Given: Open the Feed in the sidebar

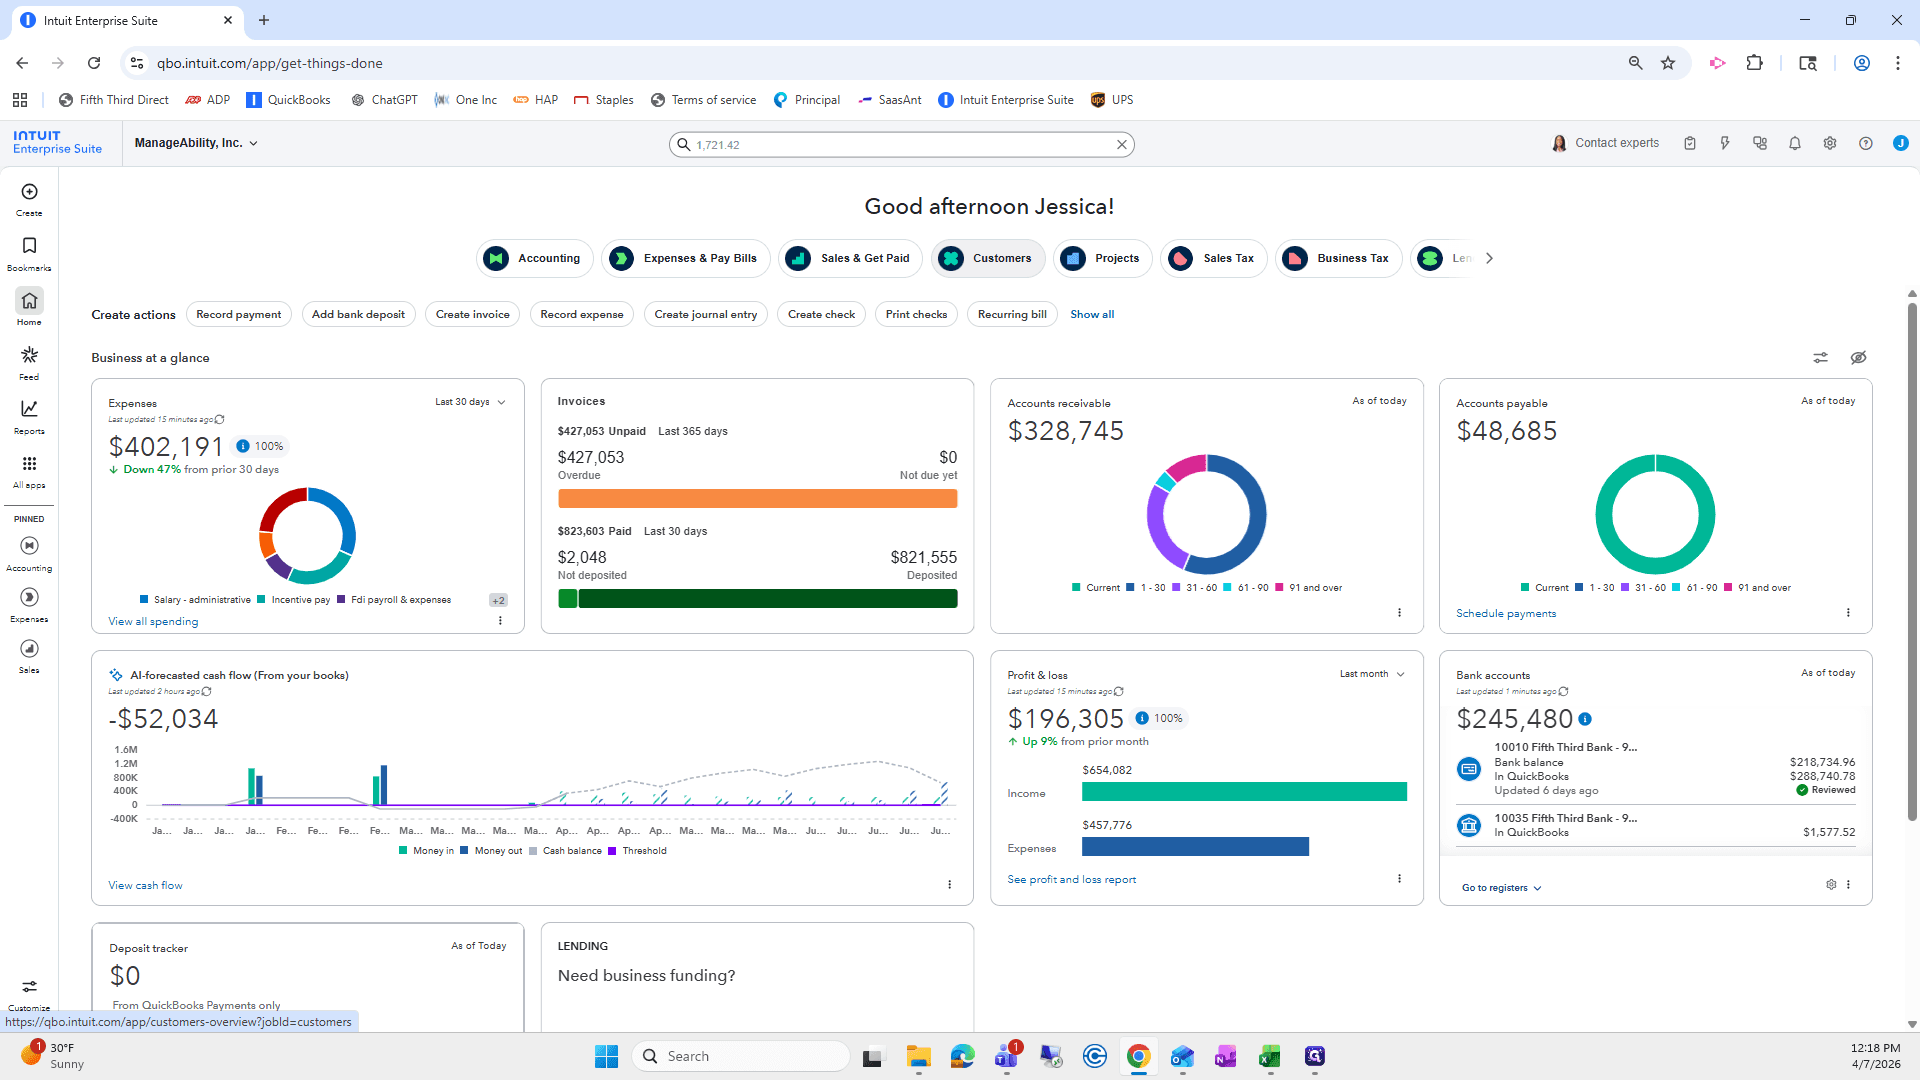Looking at the screenshot, I should coord(29,363).
